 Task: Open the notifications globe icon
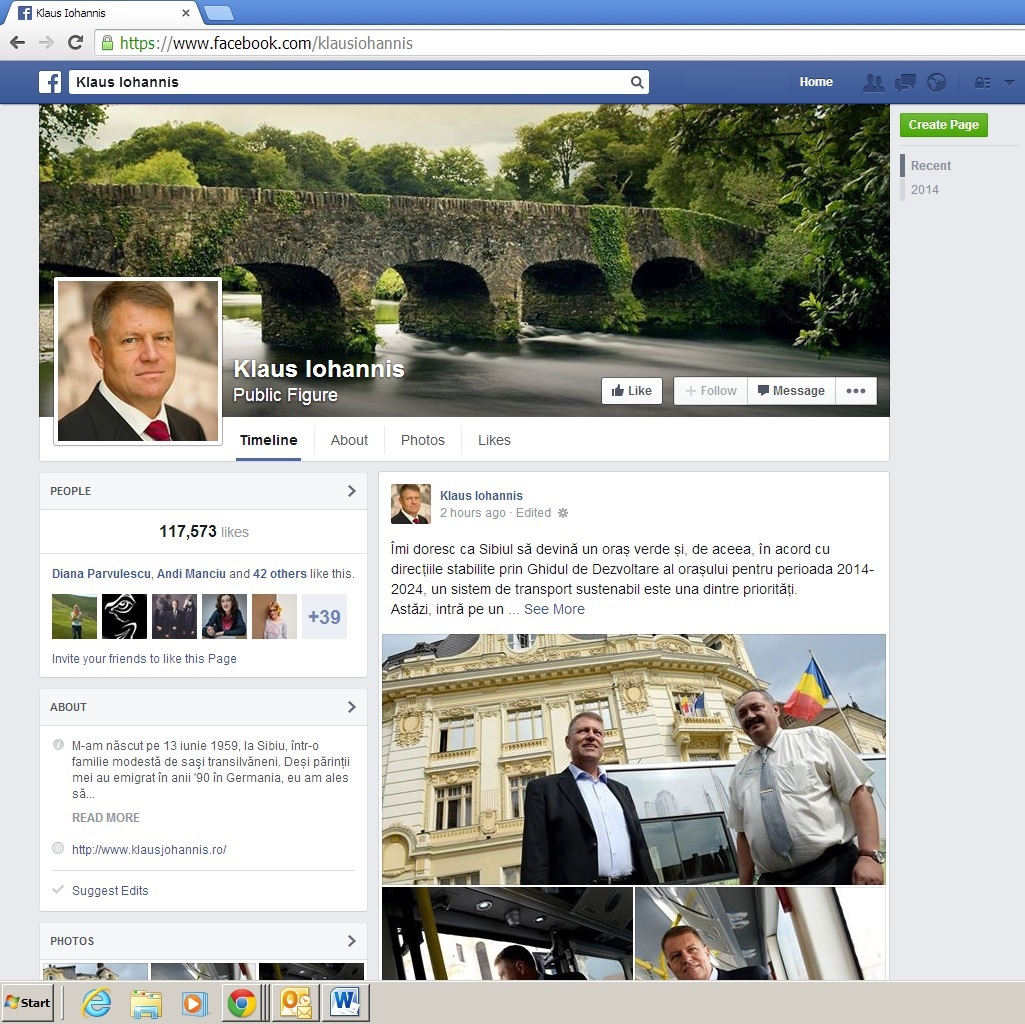coord(937,82)
